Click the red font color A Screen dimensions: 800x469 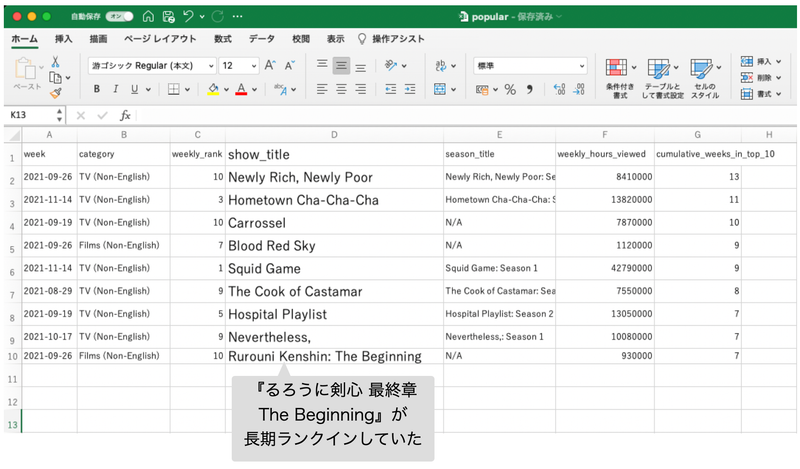[x=241, y=89]
